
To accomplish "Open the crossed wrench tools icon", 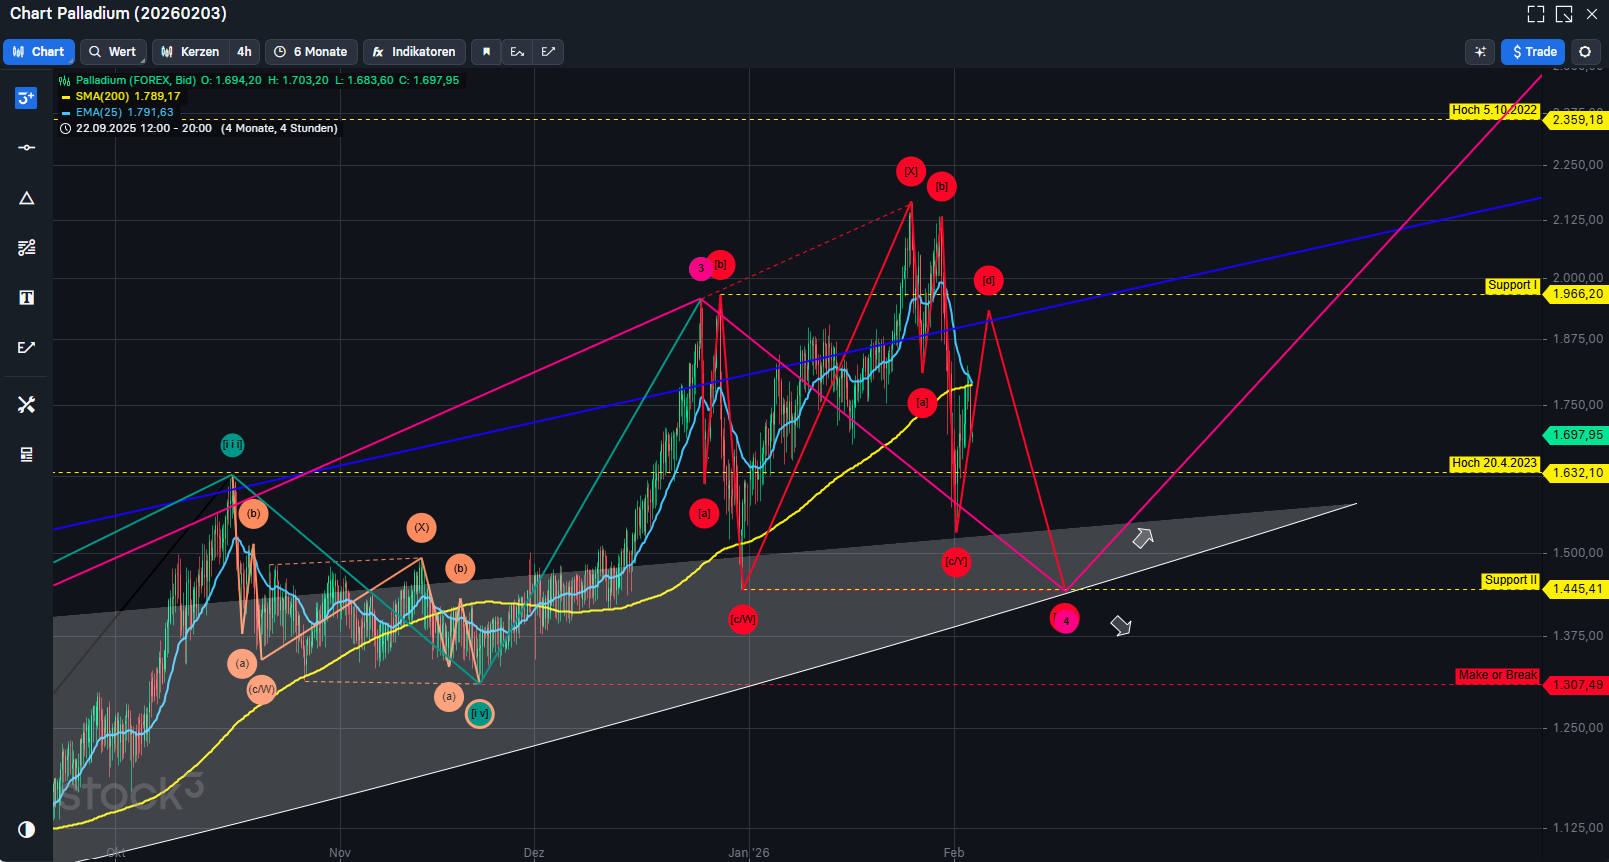I will (x=27, y=404).
